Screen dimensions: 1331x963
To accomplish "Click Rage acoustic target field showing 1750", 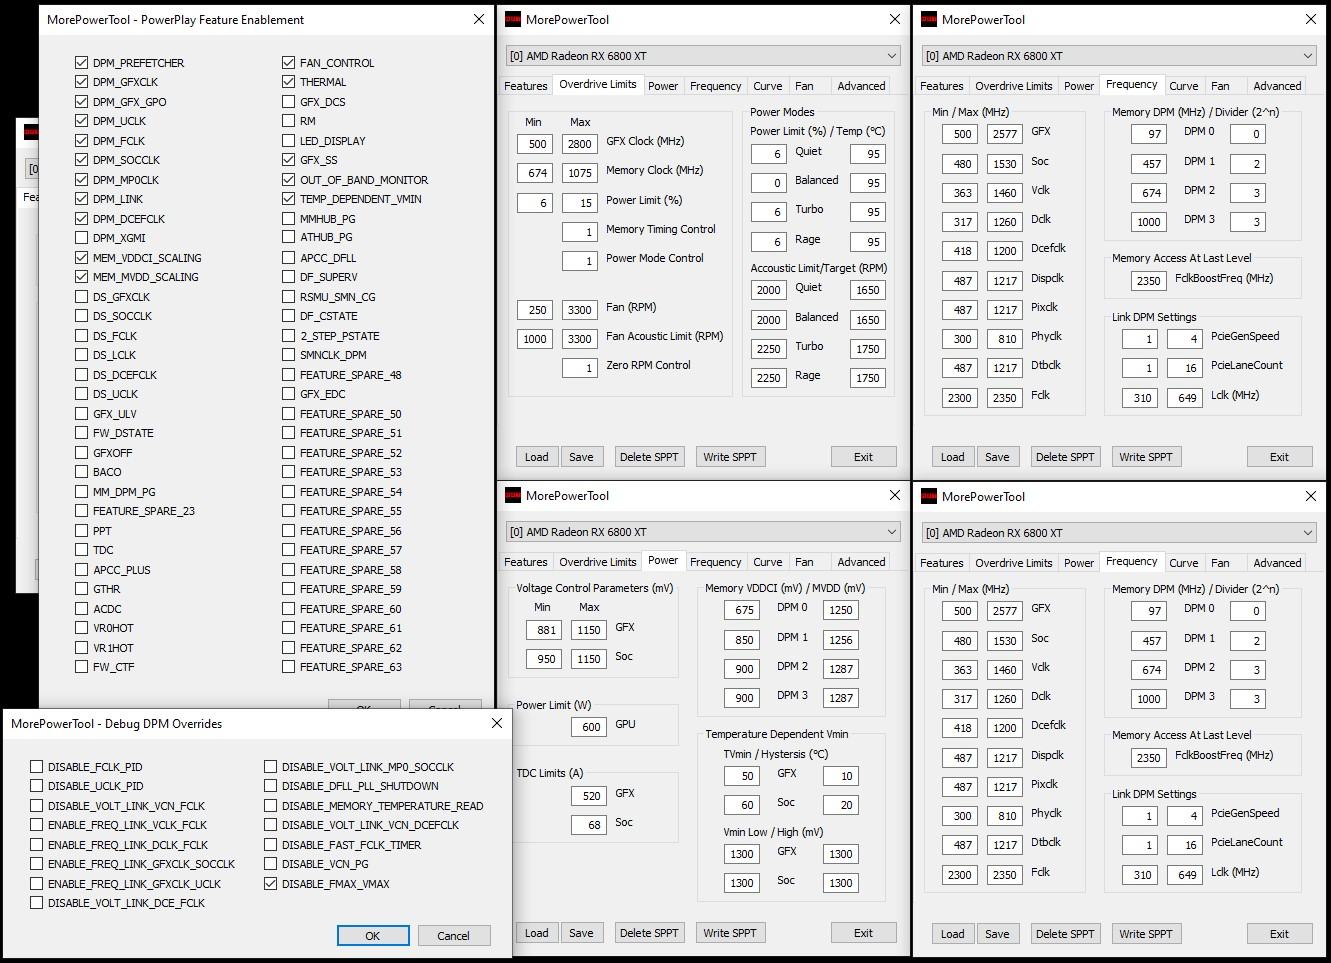I will tap(868, 378).
